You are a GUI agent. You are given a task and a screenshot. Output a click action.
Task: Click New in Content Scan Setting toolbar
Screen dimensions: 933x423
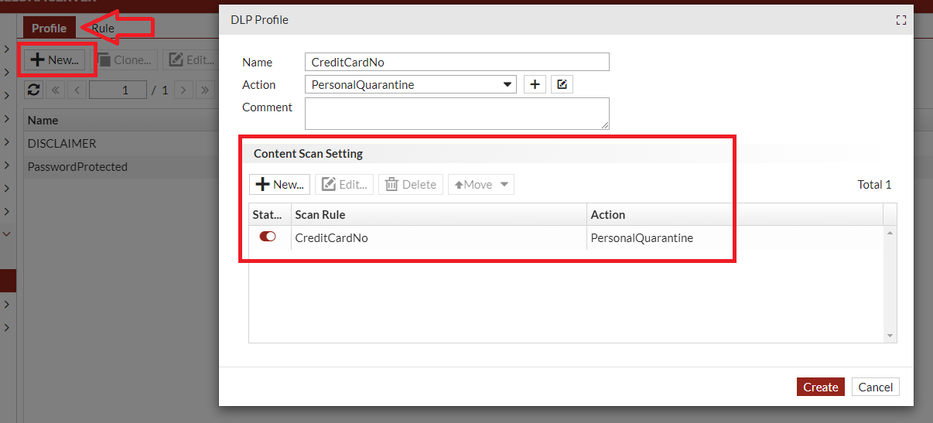pyautogui.click(x=279, y=184)
